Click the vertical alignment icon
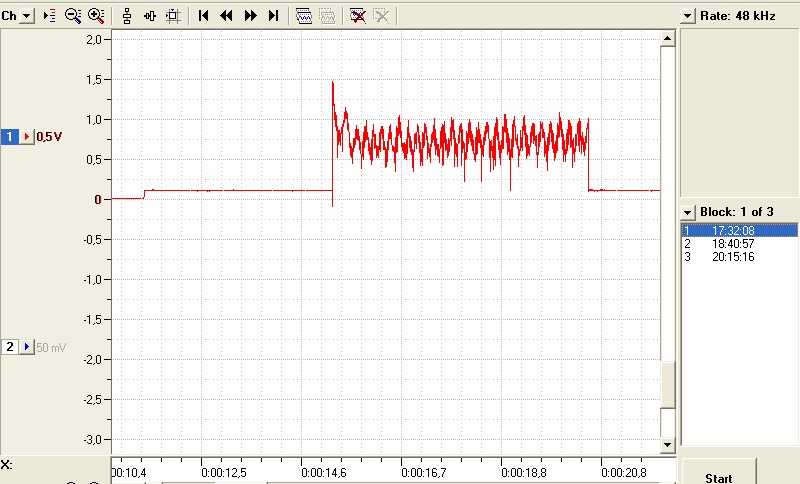Screen dimensions: 800x484 point(127,16)
